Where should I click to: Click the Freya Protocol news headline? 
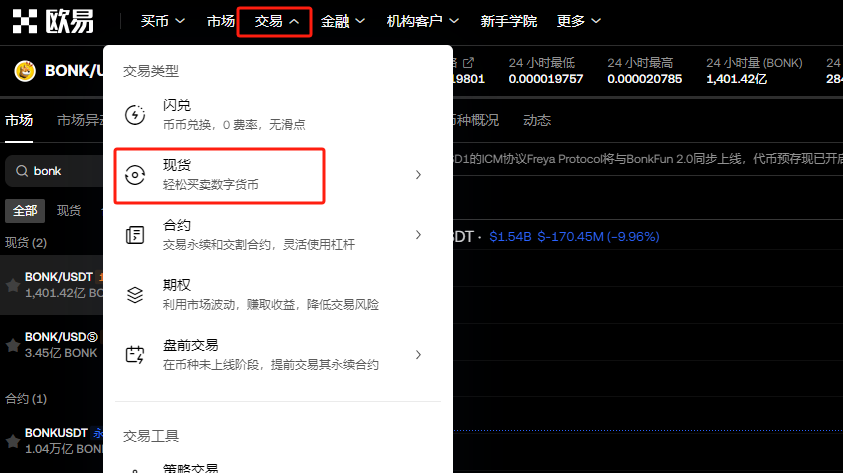point(648,159)
